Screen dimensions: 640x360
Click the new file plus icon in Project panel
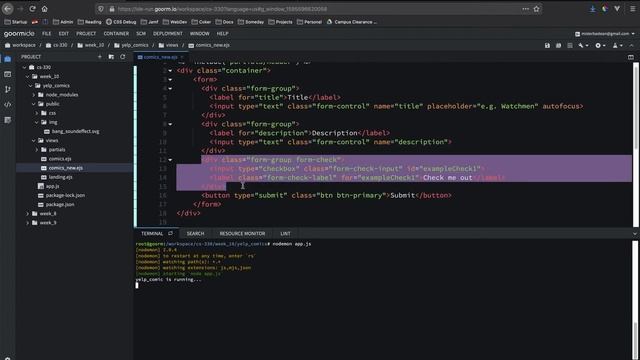click(x=100, y=57)
